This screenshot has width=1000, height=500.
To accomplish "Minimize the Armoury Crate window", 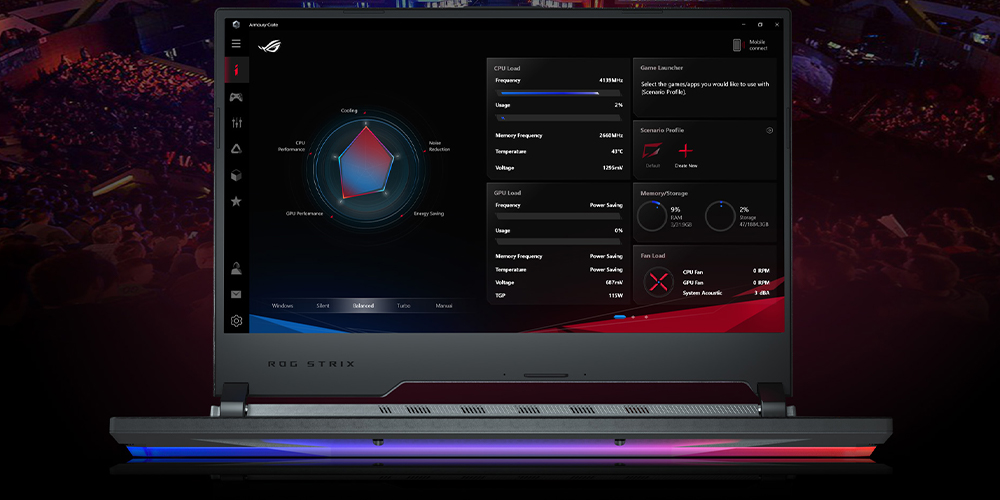I will click(x=744, y=24).
